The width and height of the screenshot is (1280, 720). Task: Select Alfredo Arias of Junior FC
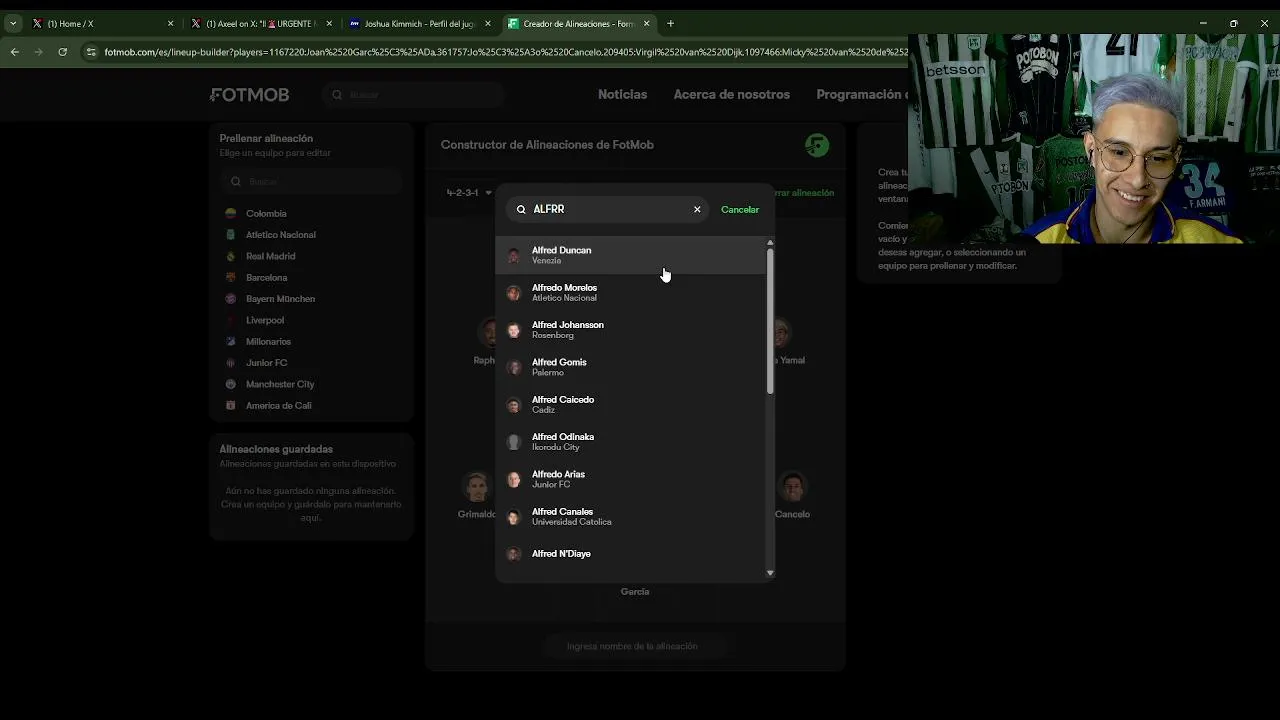click(630, 479)
